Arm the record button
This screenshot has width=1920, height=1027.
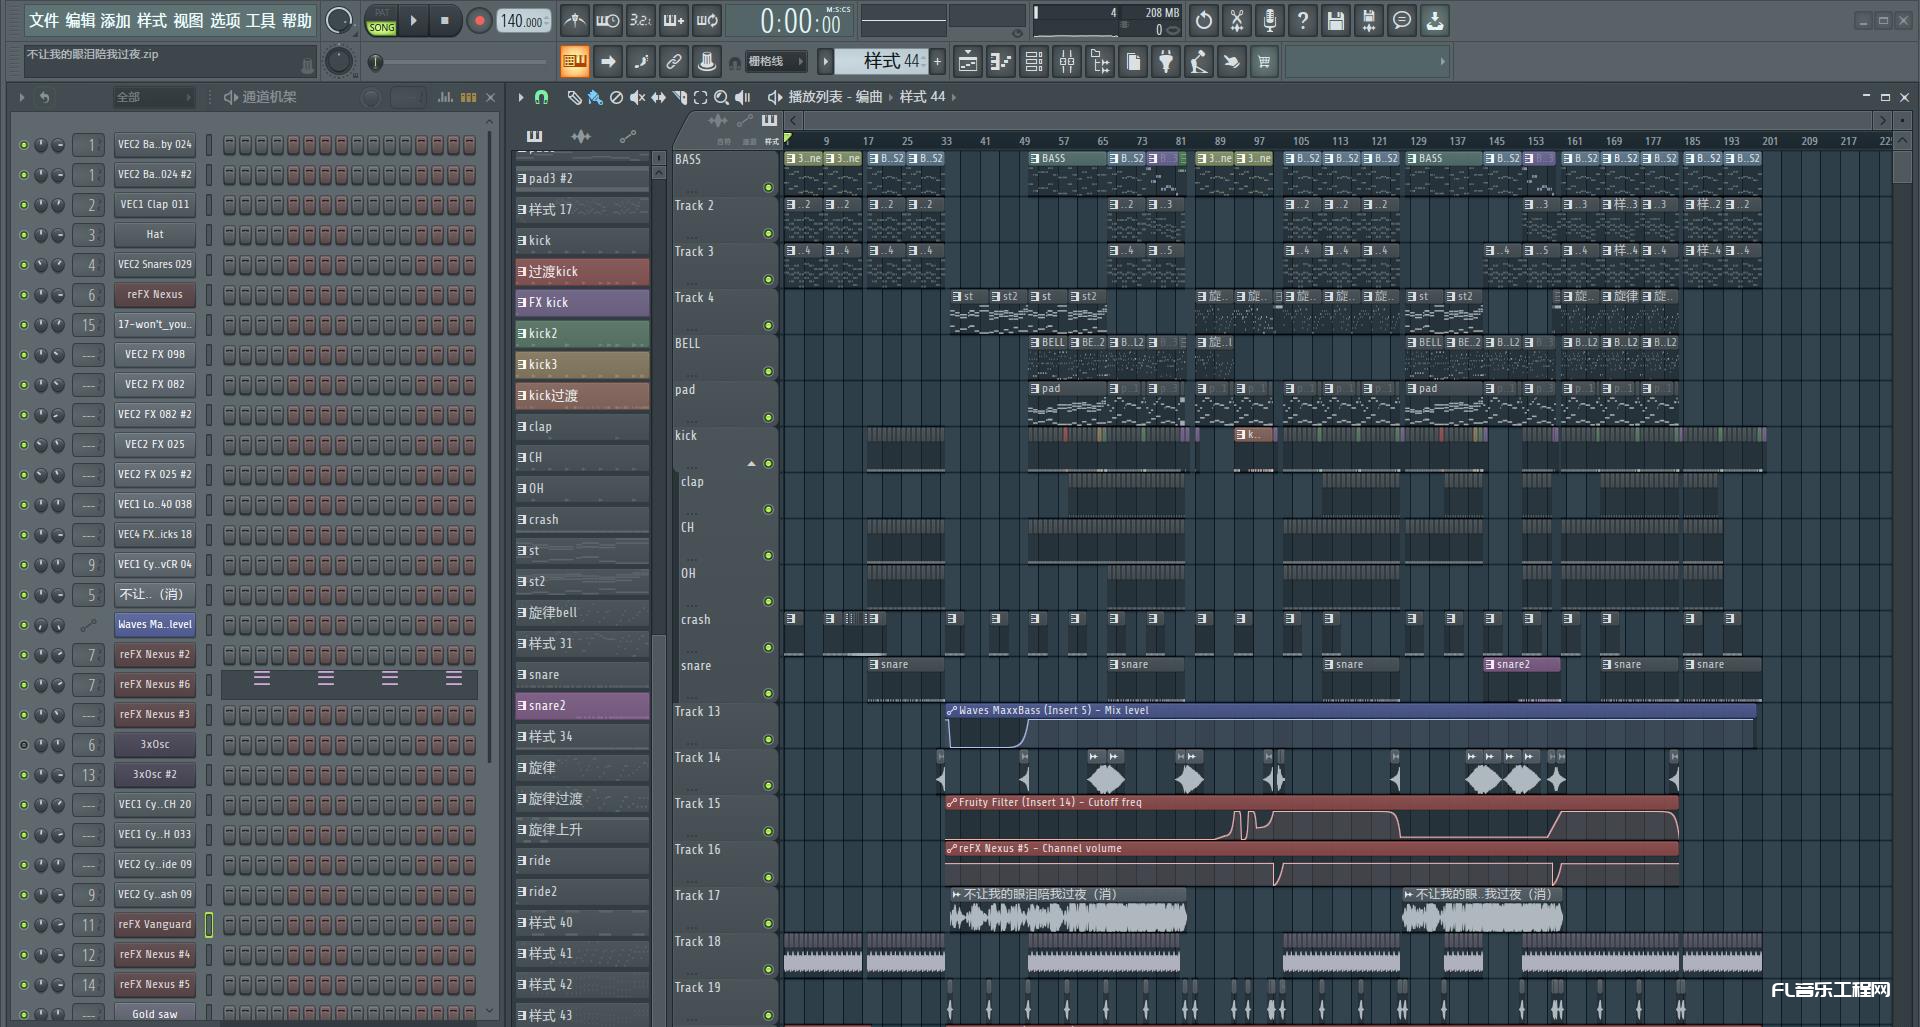(x=479, y=20)
